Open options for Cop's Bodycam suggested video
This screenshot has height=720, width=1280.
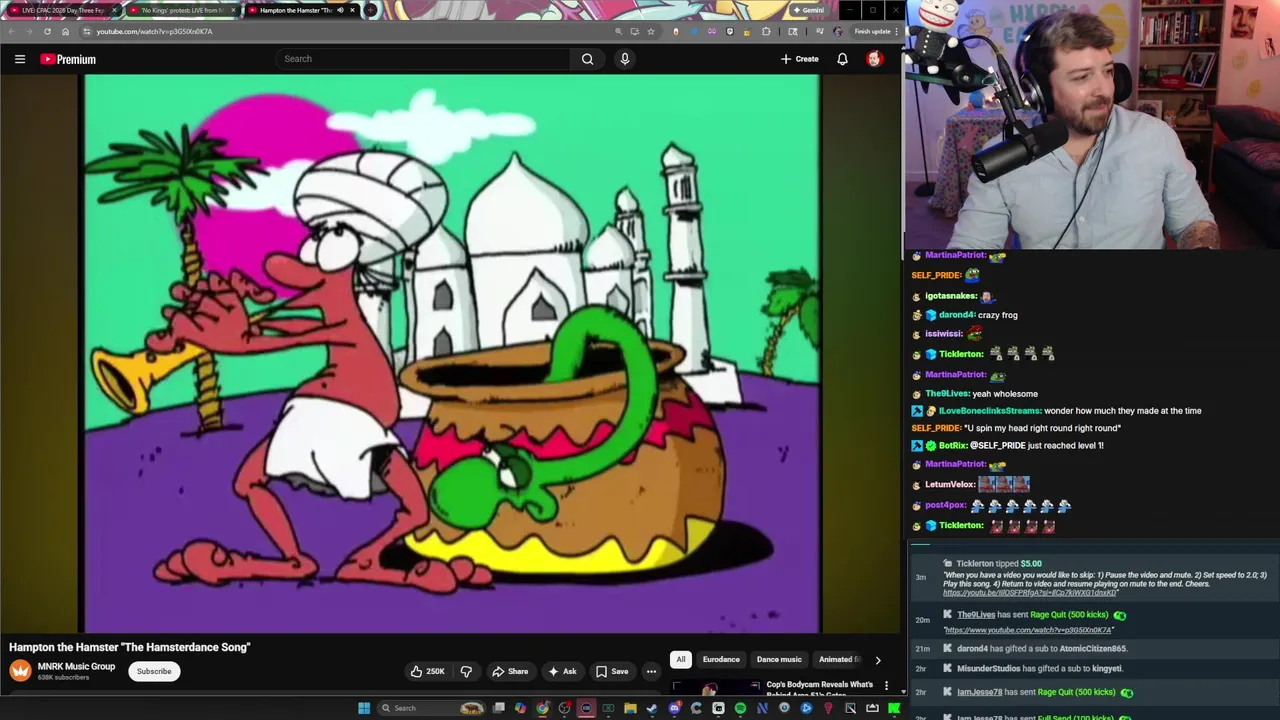pos(886,685)
